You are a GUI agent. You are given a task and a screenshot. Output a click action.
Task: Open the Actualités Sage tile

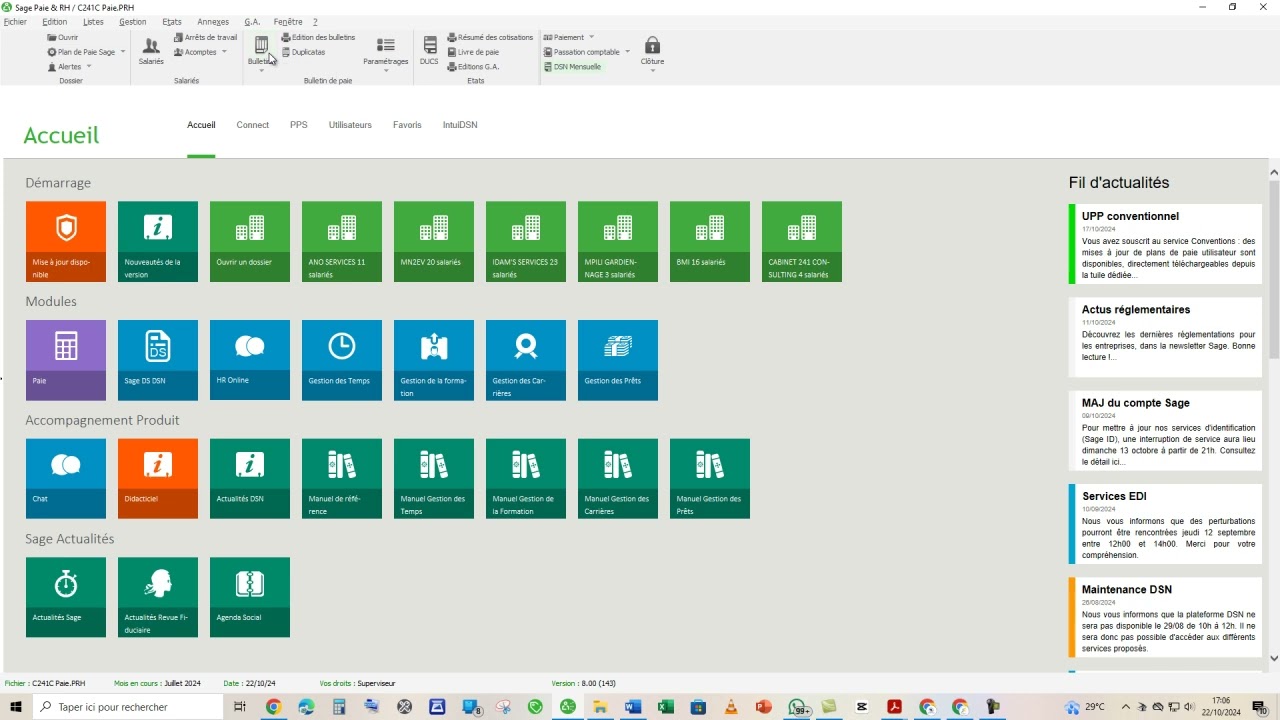[66, 597]
